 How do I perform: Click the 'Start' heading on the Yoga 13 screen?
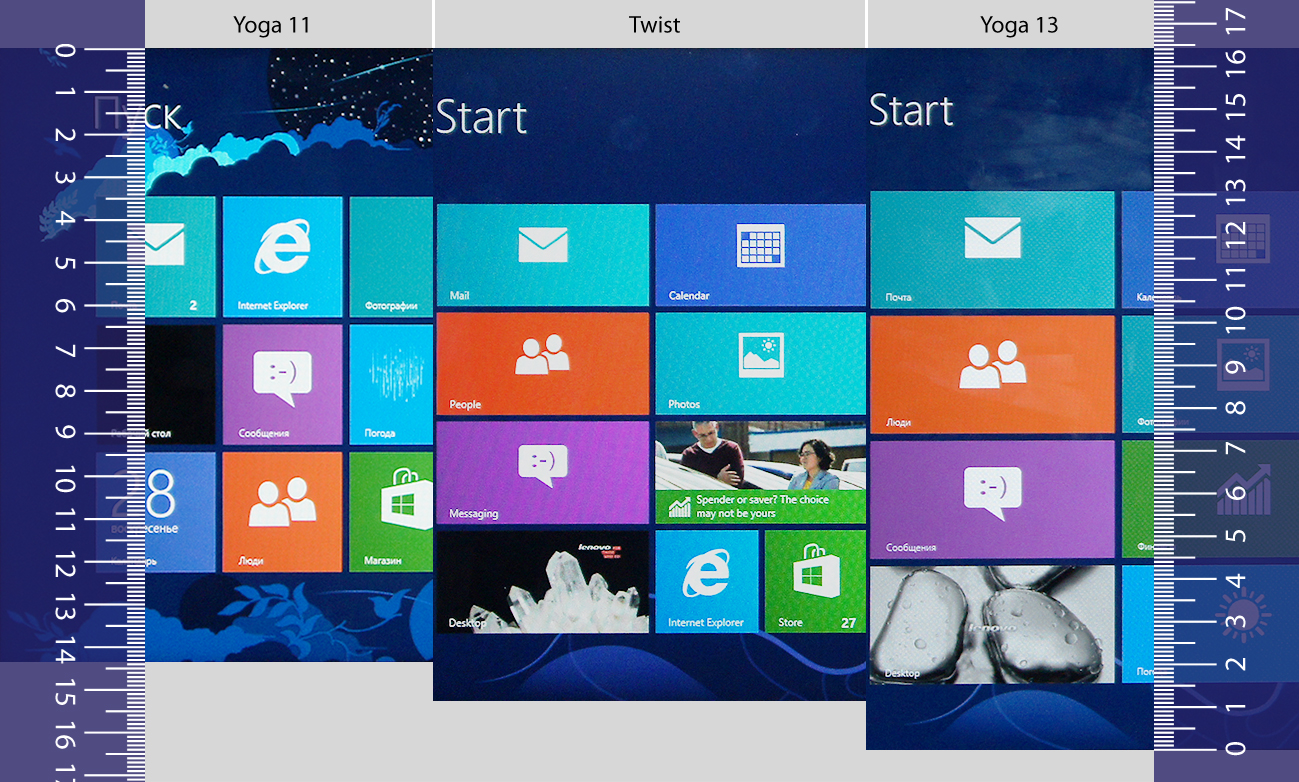tap(912, 110)
